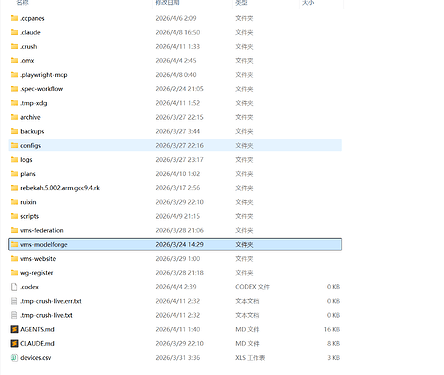Select the .ccpanes file name
Image resolution: width=444 pixels, height=375 pixels.
[x=32, y=18]
